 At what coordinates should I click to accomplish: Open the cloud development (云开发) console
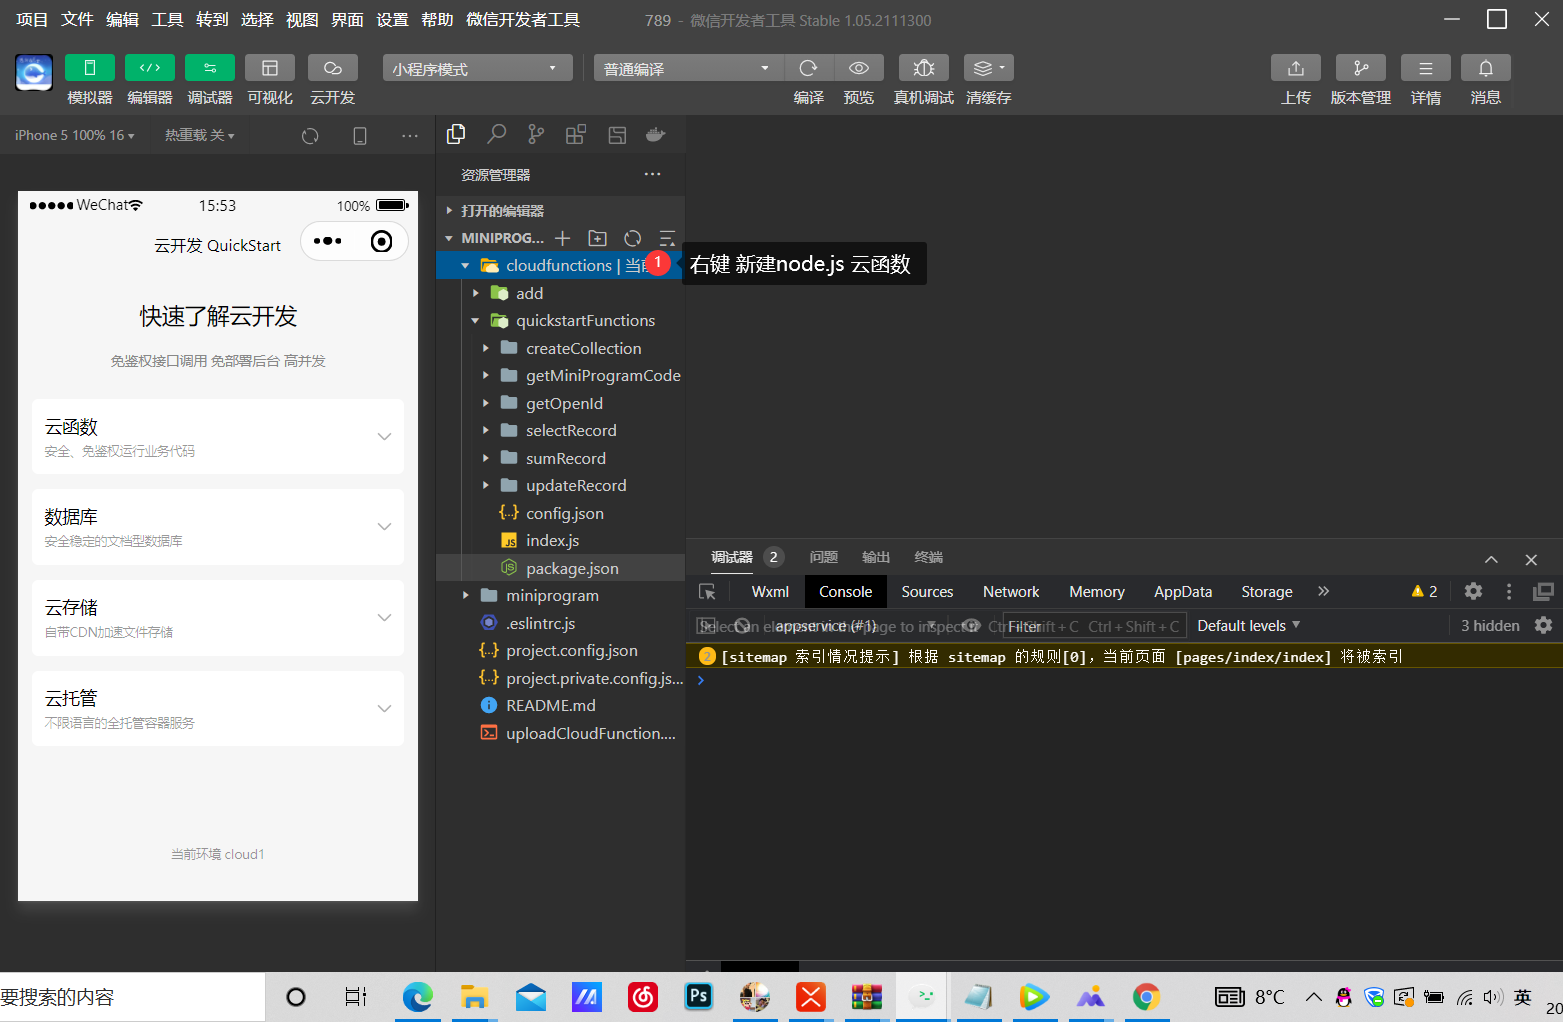coord(333,68)
